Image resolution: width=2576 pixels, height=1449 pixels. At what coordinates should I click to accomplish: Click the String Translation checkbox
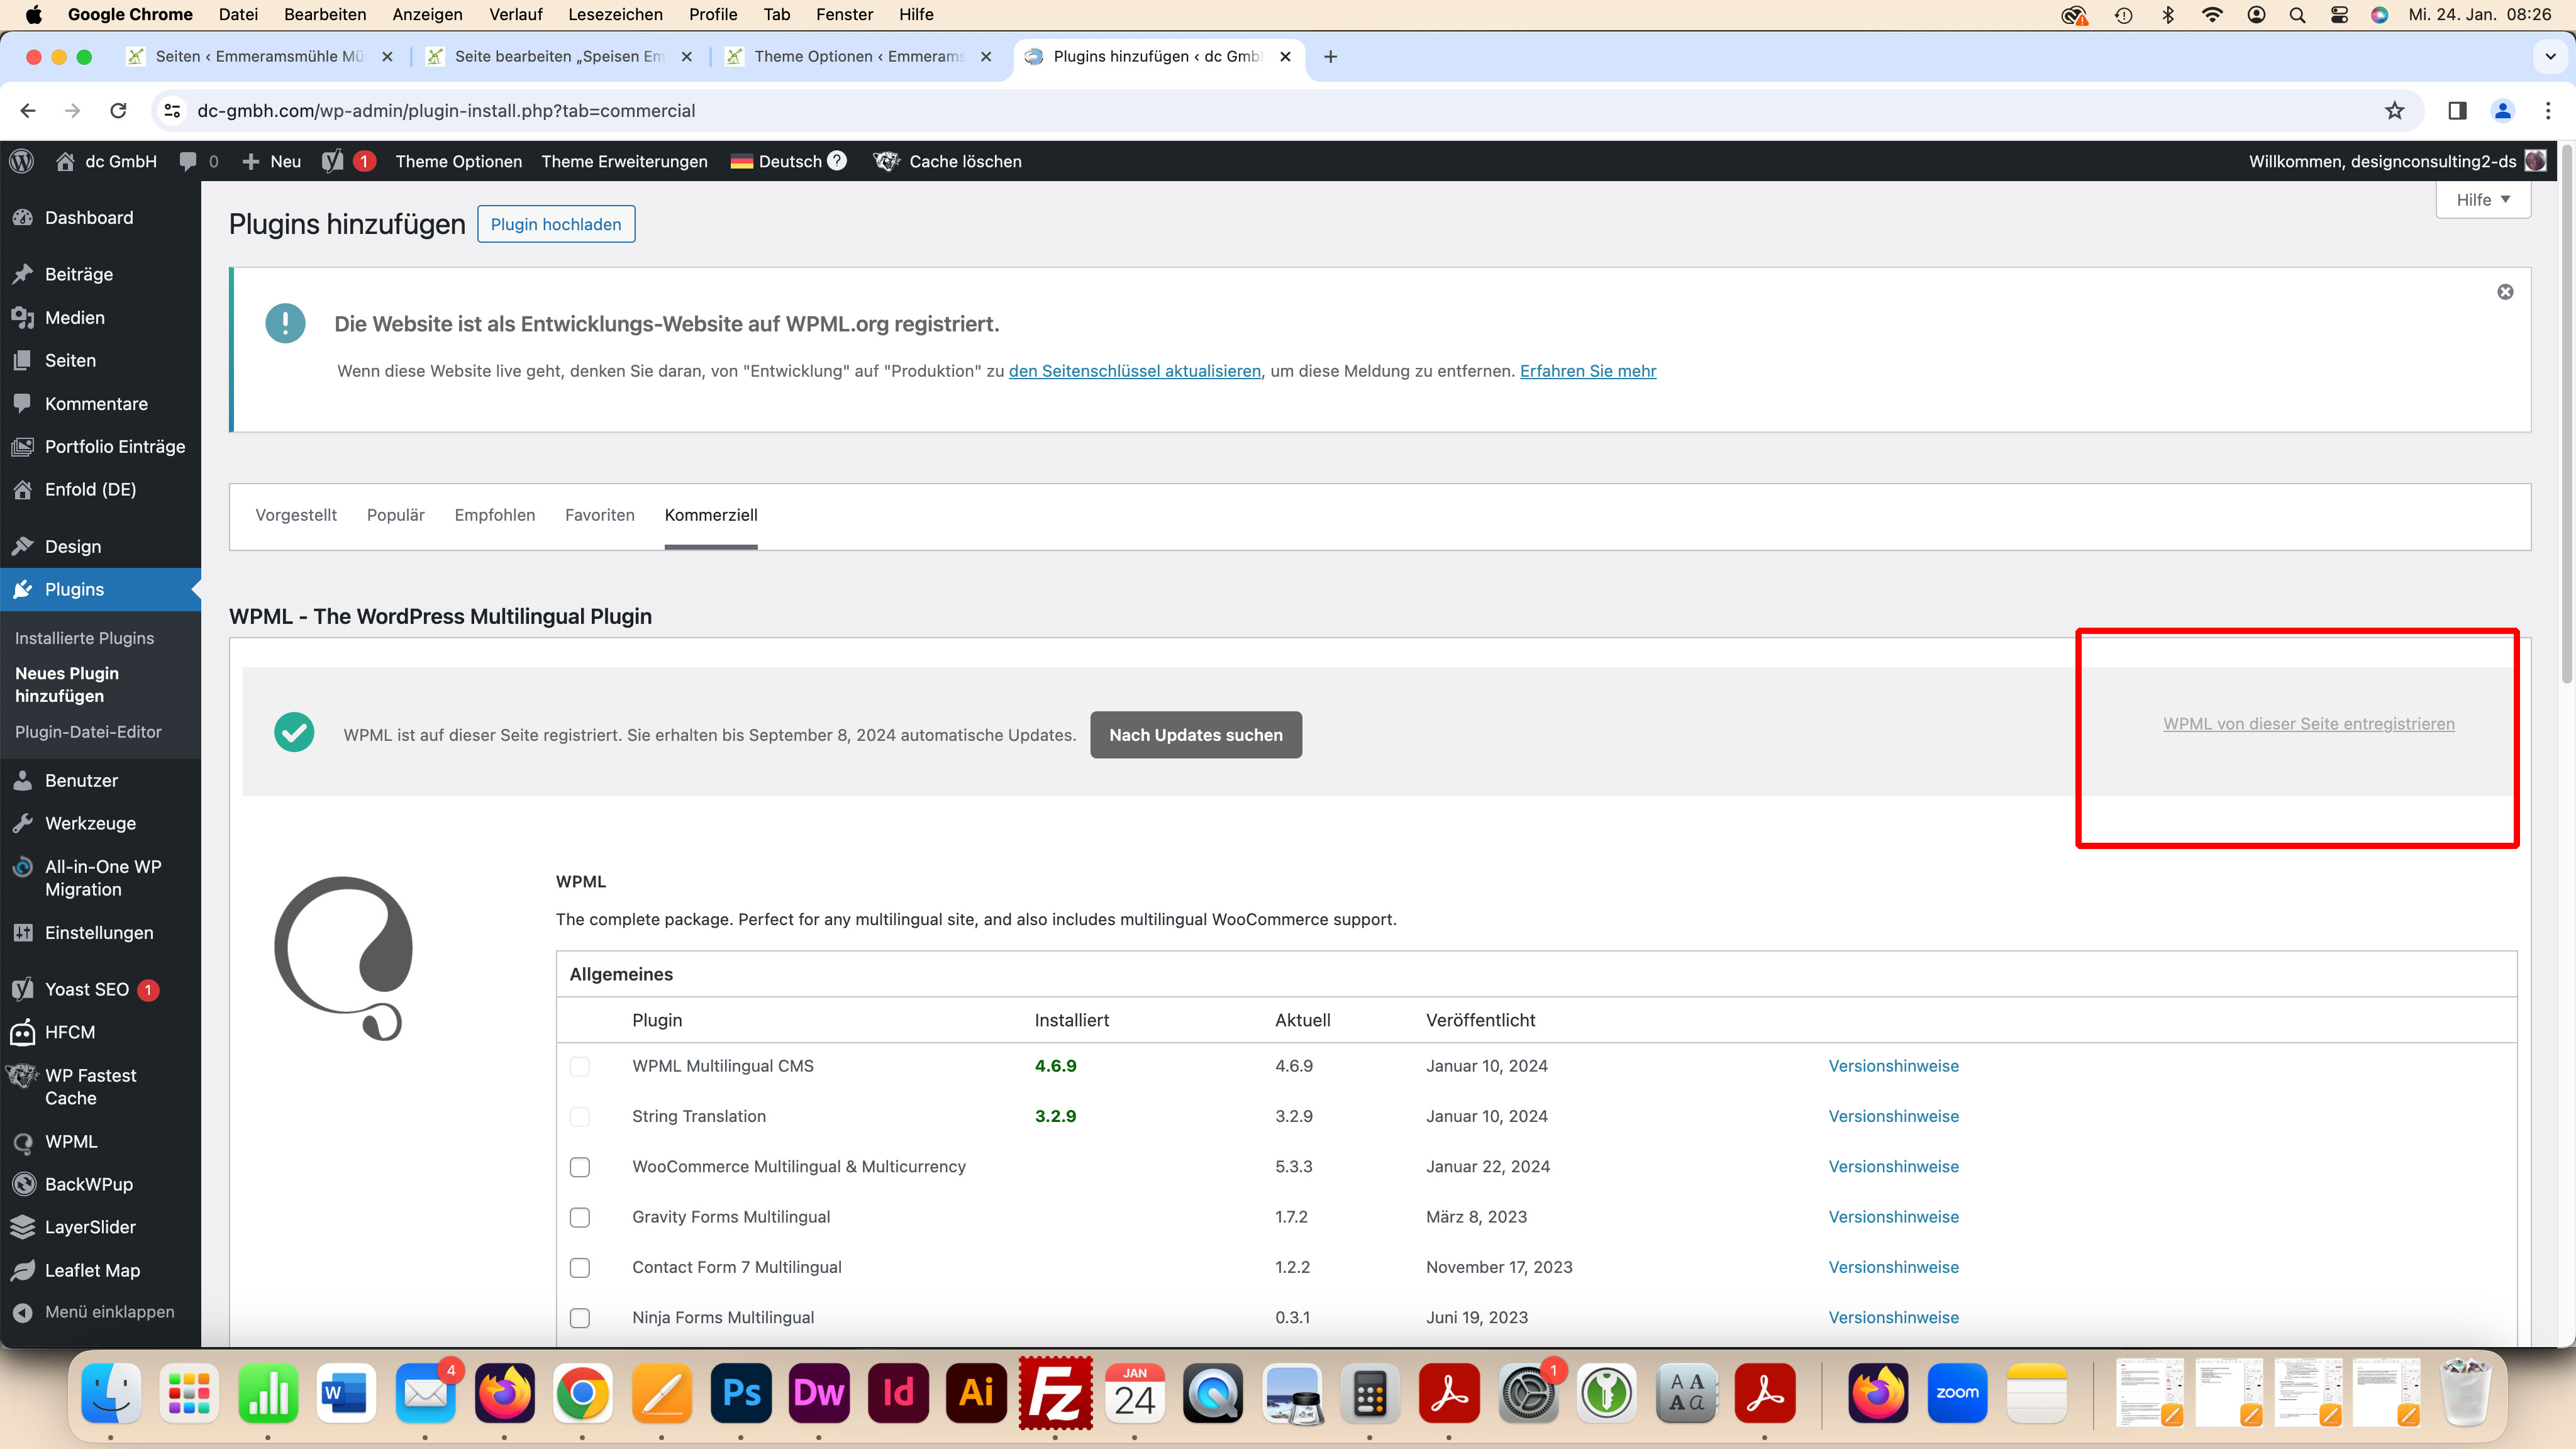pos(580,1116)
